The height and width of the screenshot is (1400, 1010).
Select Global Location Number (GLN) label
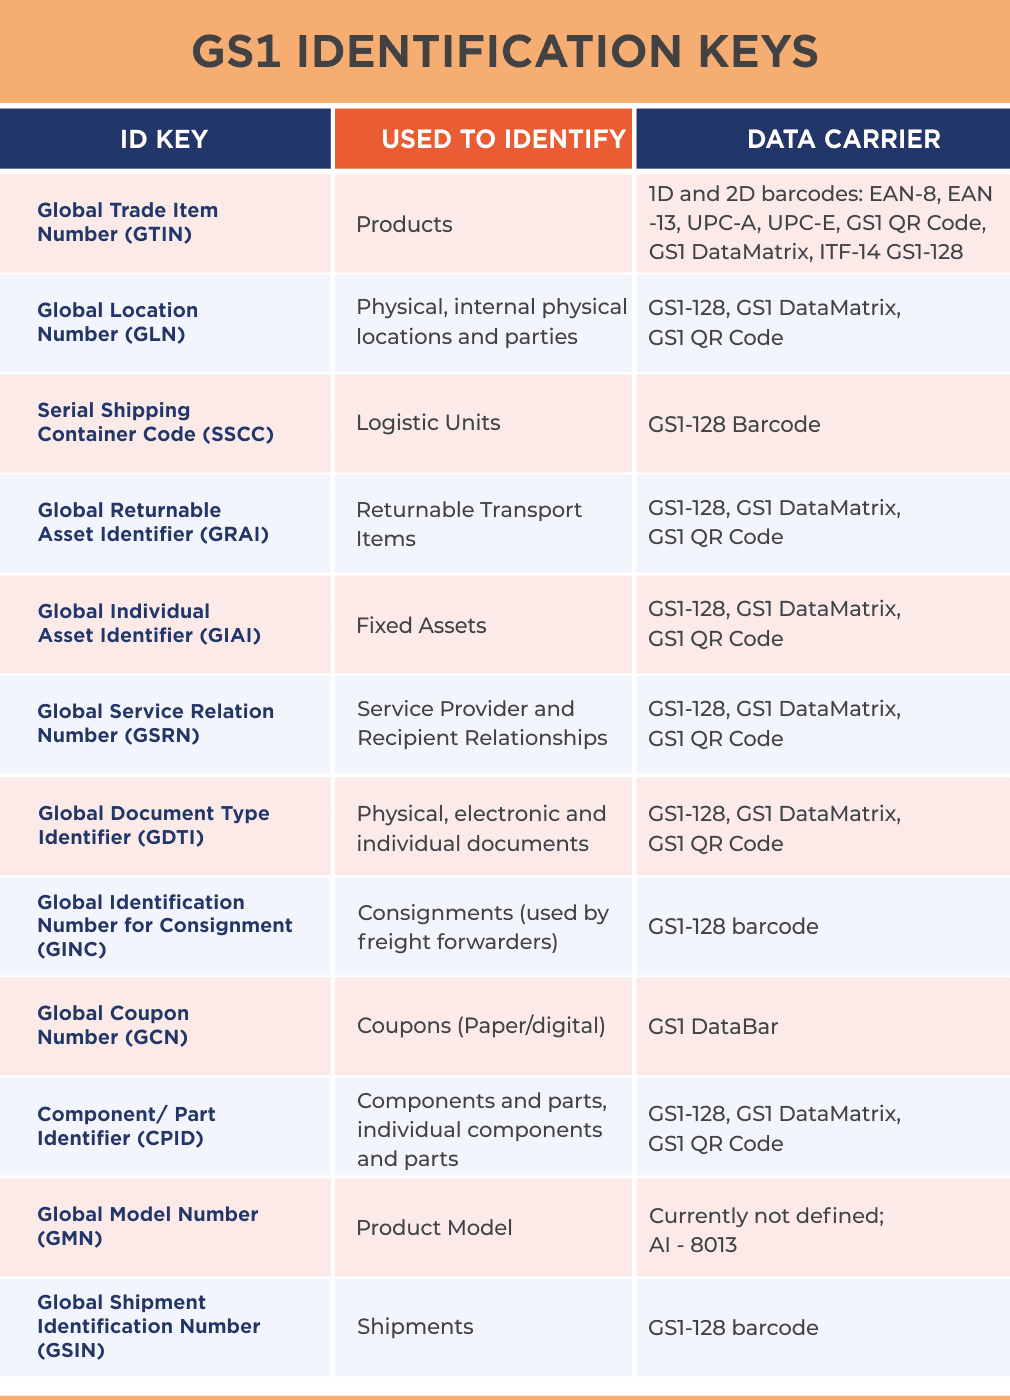(117, 322)
